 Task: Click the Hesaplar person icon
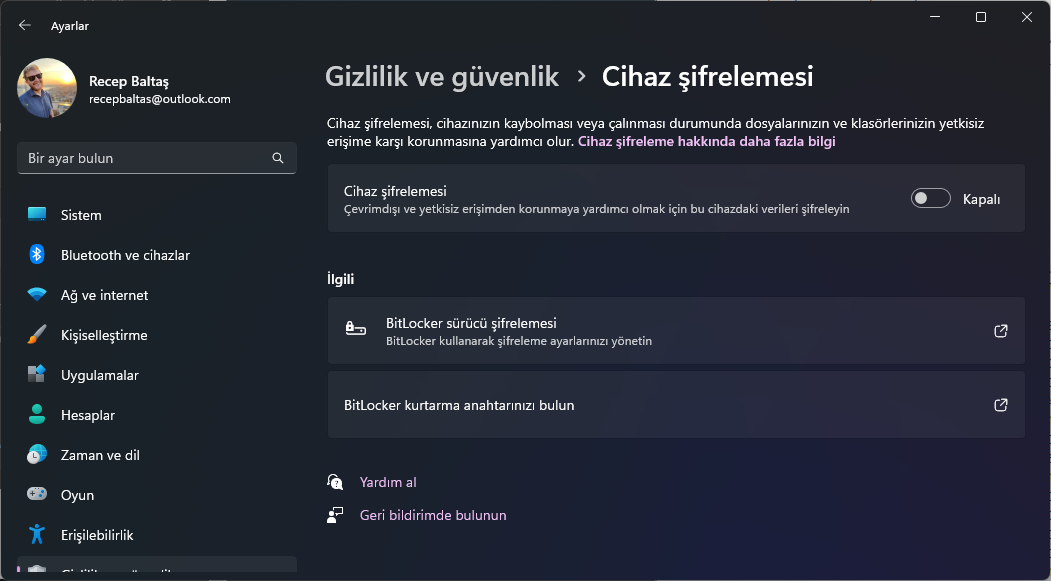click(x=37, y=415)
